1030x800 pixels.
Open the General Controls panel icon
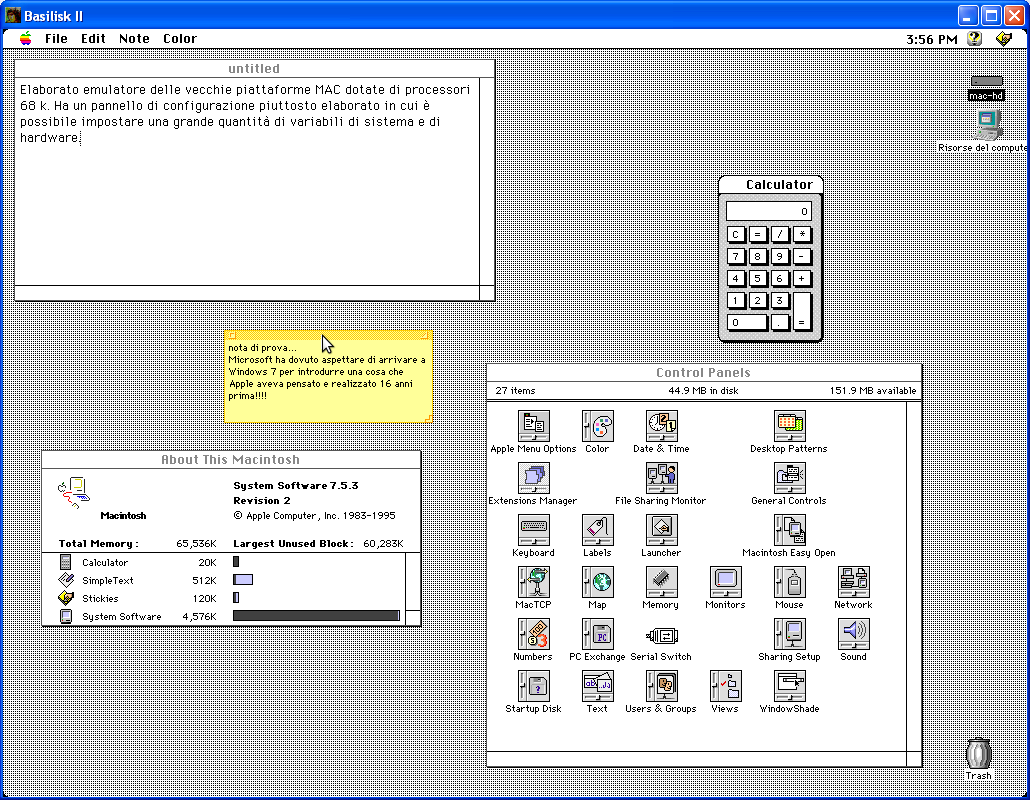click(789, 478)
